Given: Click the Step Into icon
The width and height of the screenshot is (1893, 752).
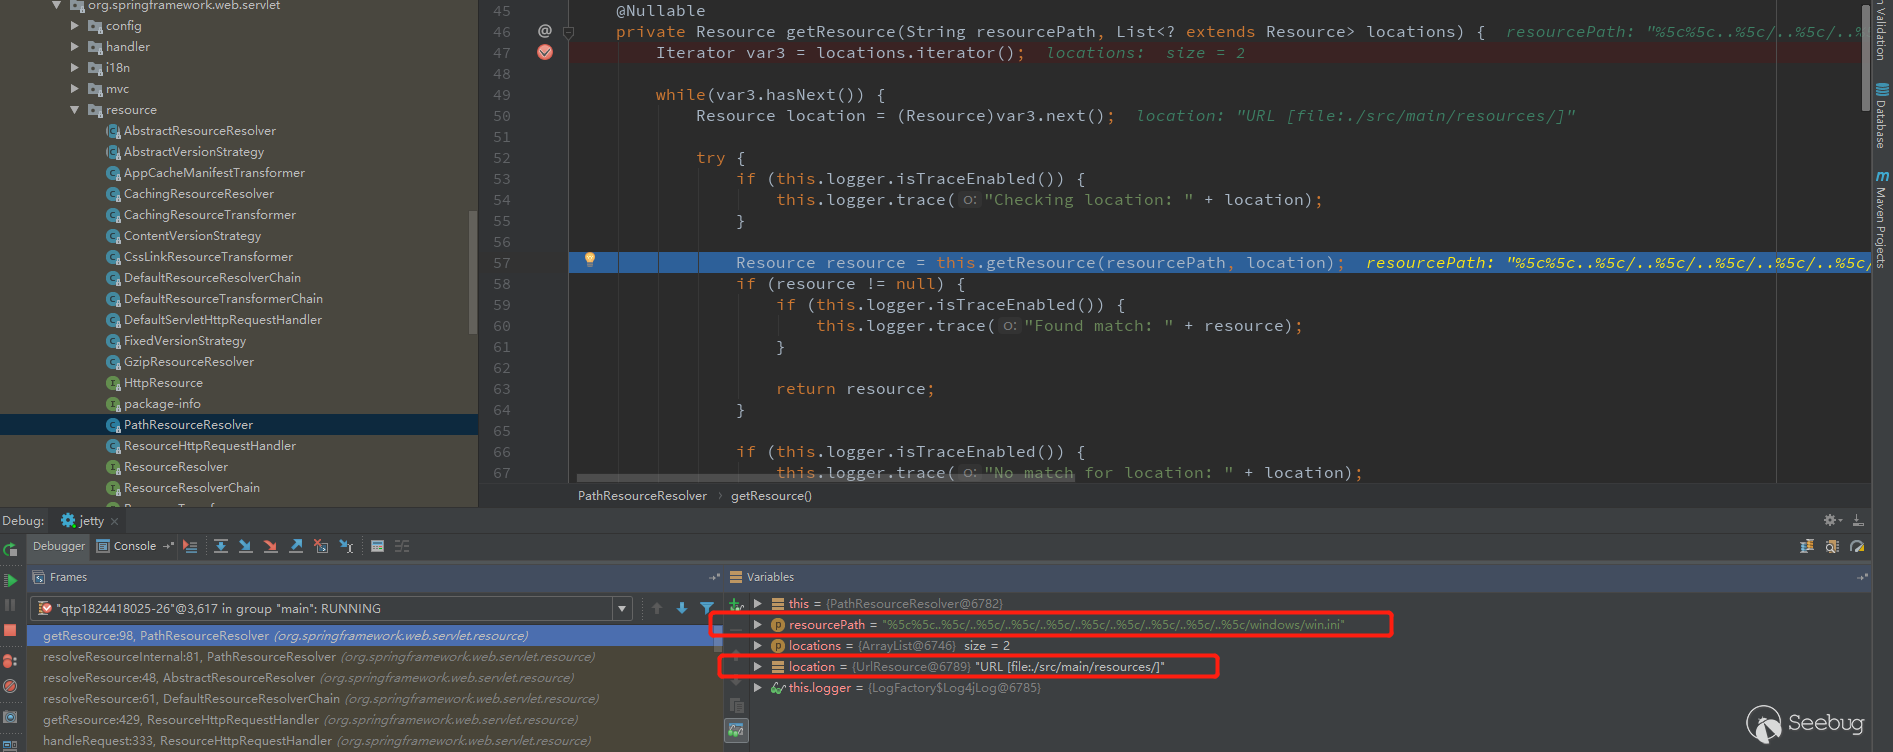Looking at the screenshot, I should 245,546.
